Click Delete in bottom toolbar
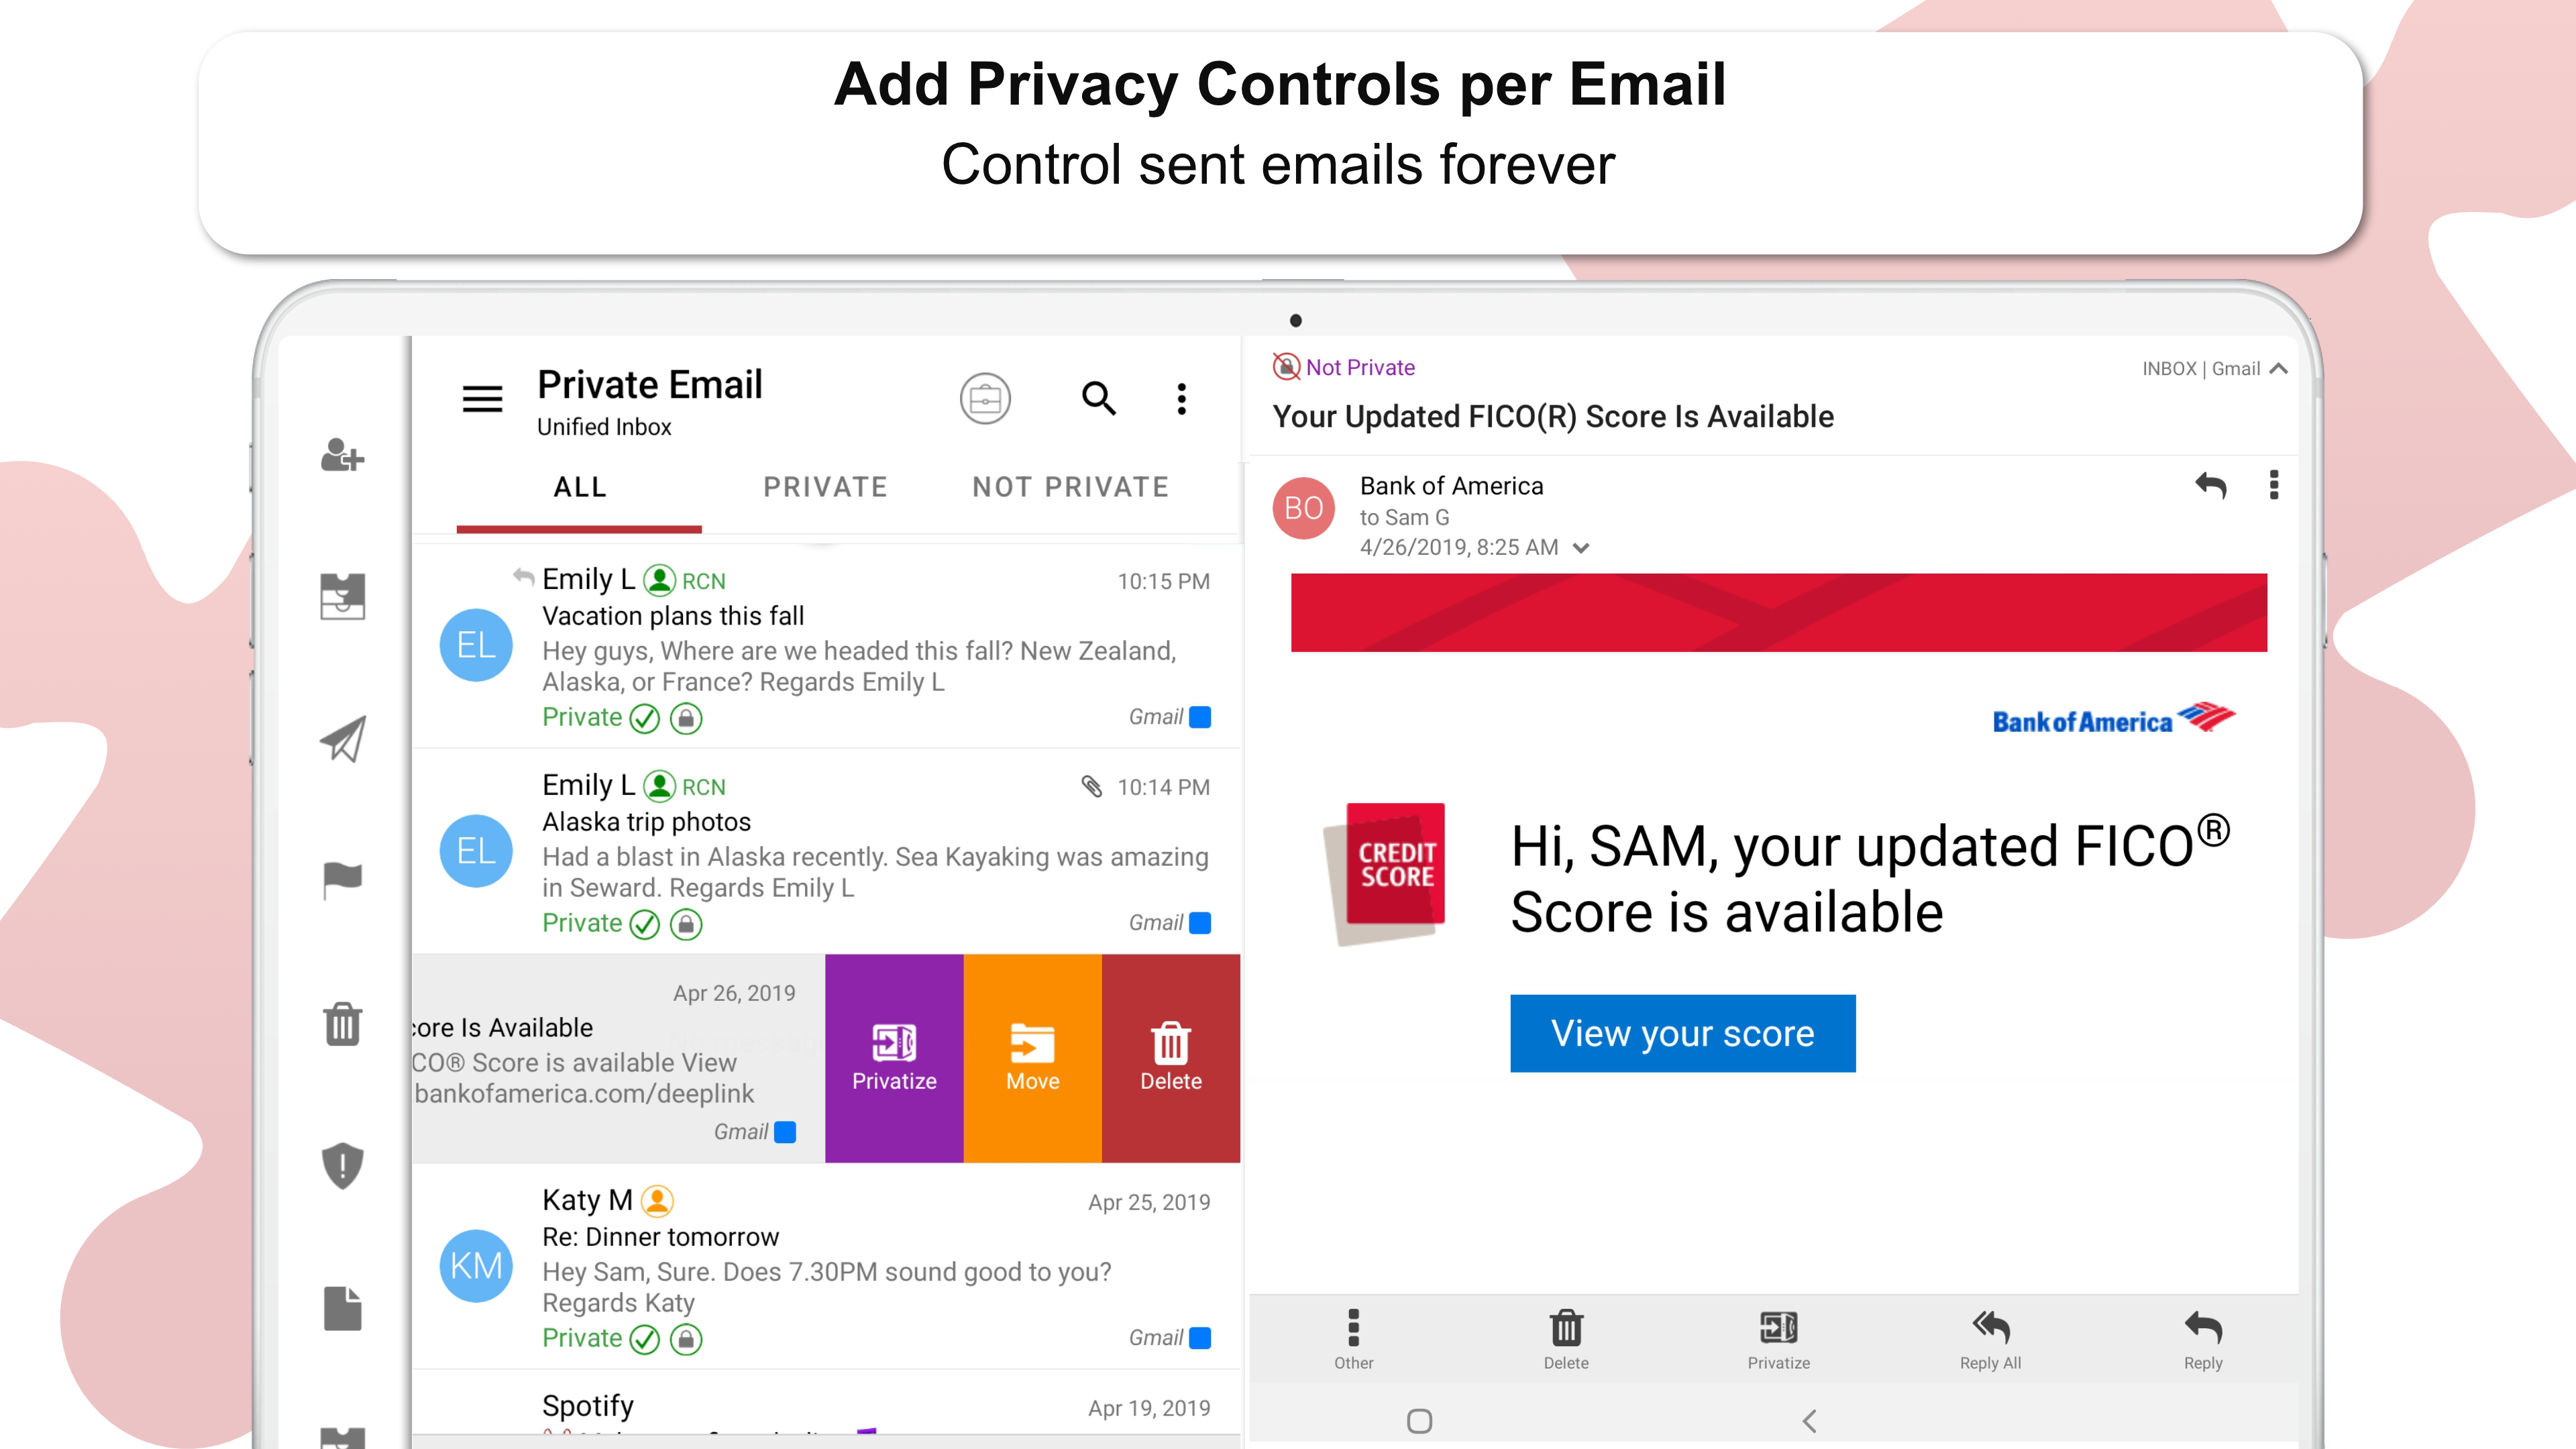The height and width of the screenshot is (1449, 2576). (1566, 1340)
